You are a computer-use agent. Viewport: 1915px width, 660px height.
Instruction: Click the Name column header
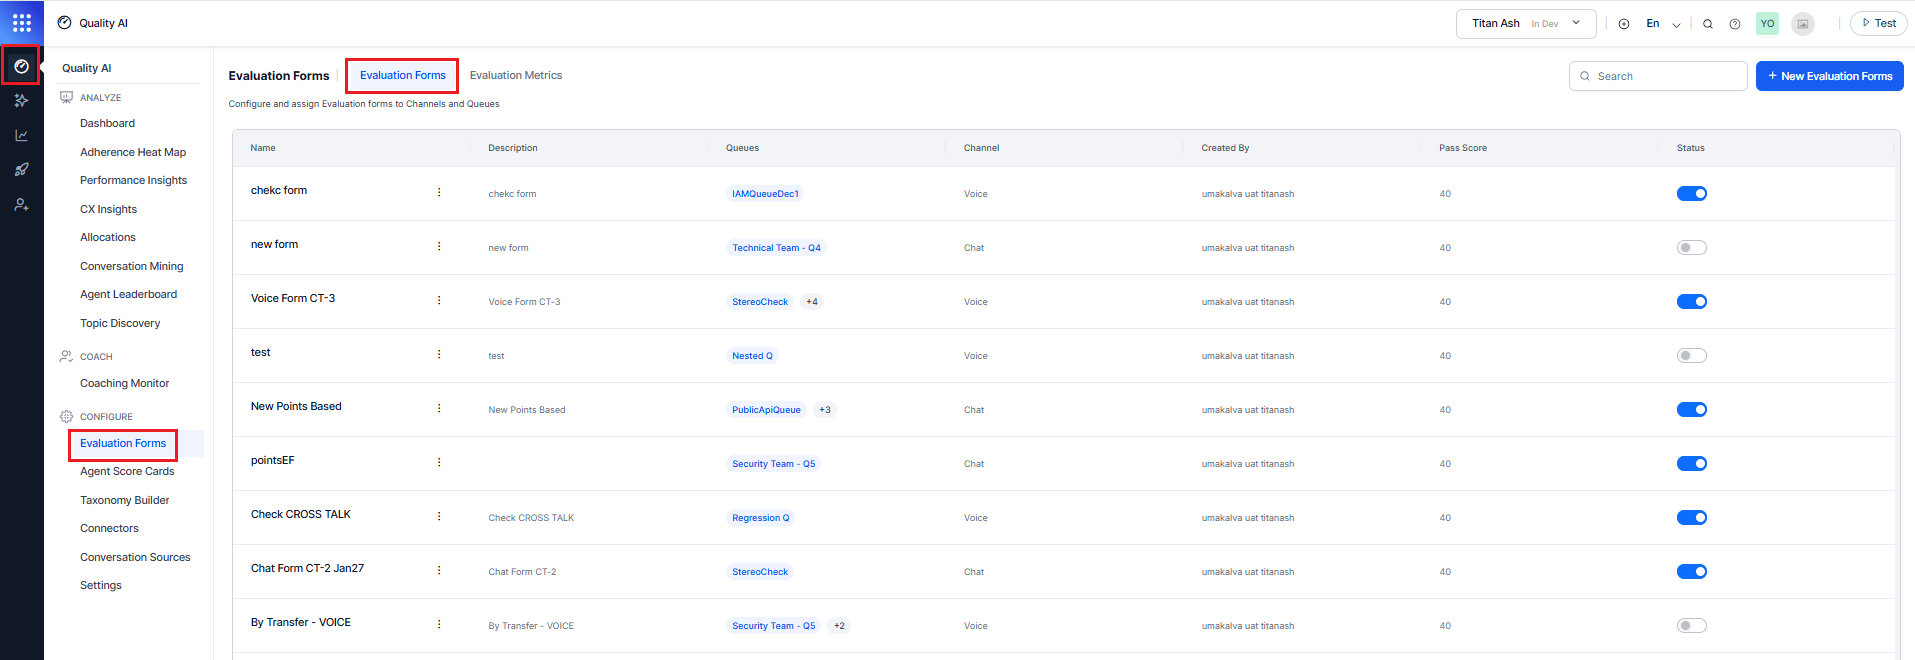click(263, 148)
